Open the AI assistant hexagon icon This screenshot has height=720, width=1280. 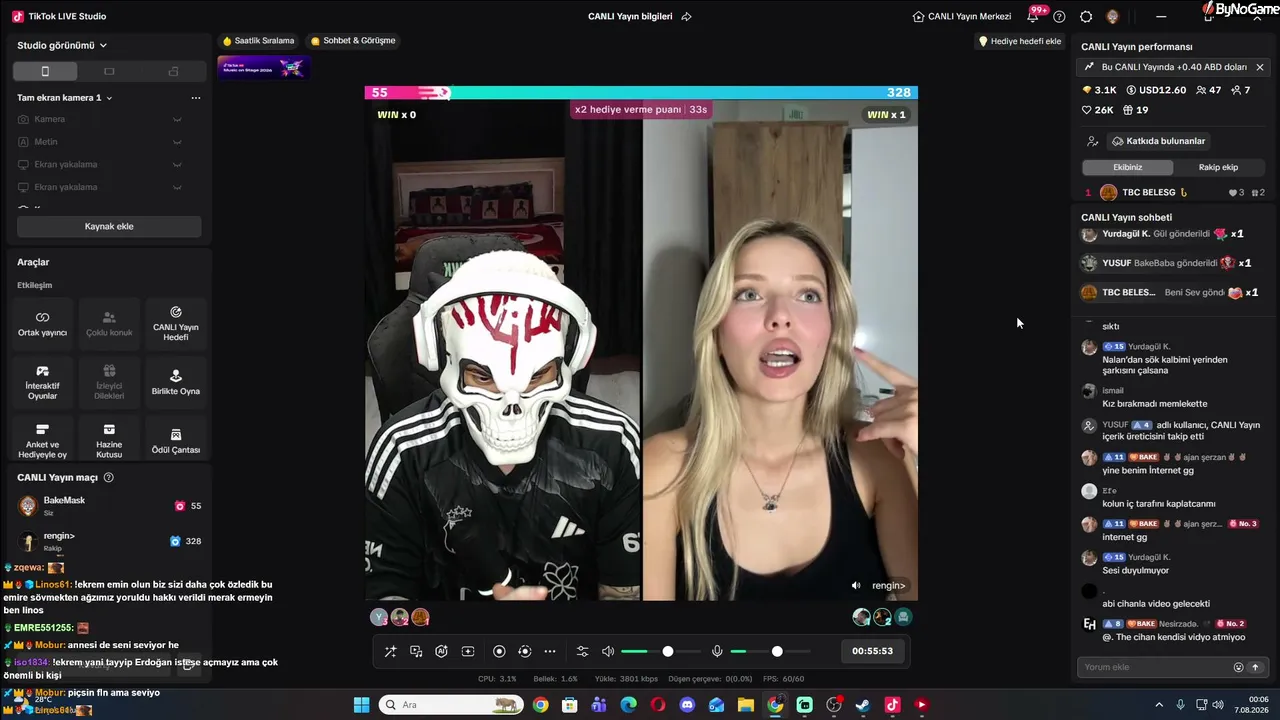(x=441, y=651)
